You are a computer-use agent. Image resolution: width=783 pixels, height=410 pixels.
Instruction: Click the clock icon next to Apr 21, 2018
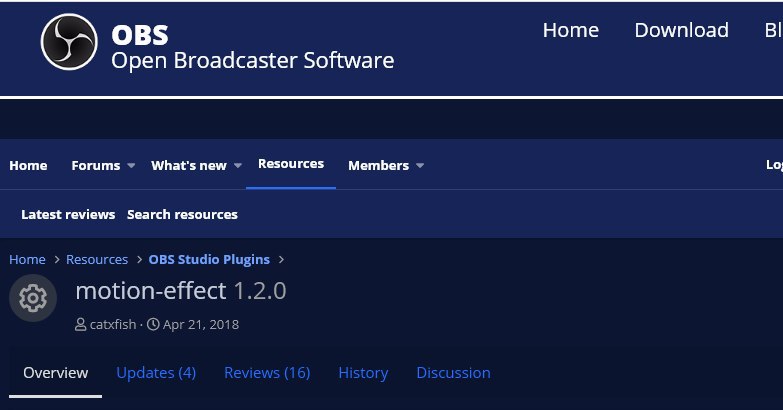[x=153, y=325]
